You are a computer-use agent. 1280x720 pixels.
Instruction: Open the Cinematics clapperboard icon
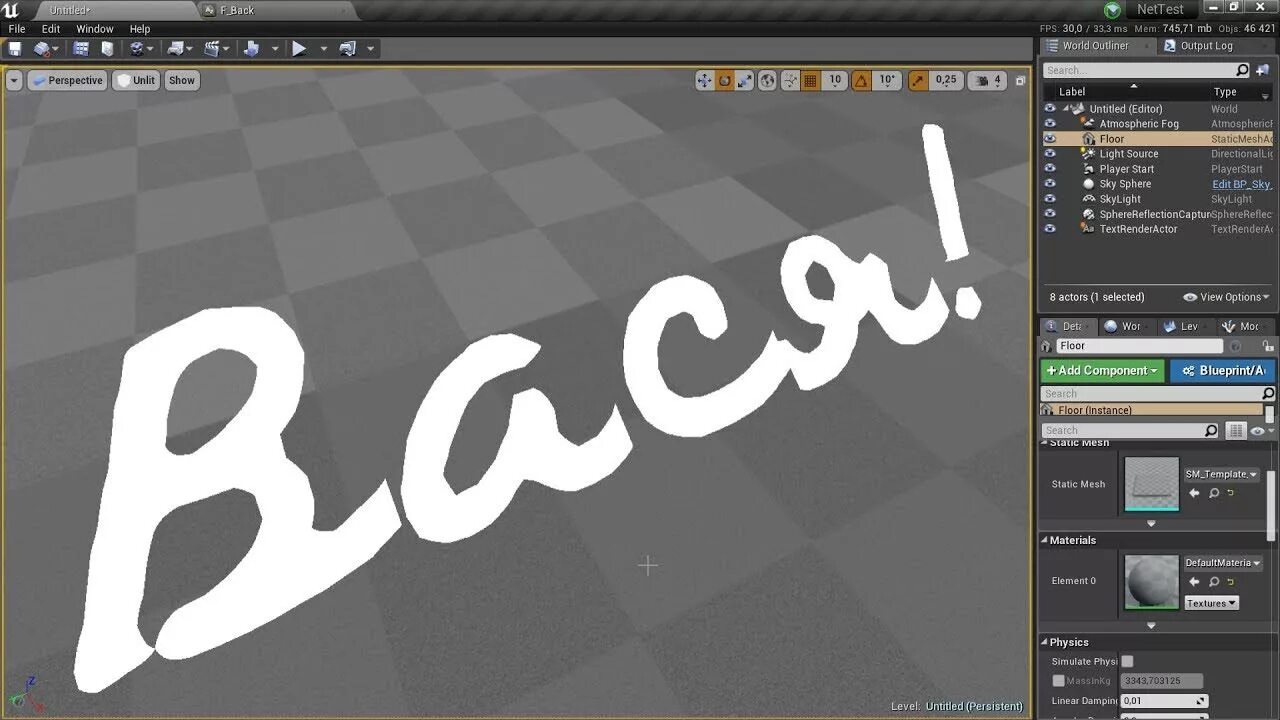coord(212,48)
